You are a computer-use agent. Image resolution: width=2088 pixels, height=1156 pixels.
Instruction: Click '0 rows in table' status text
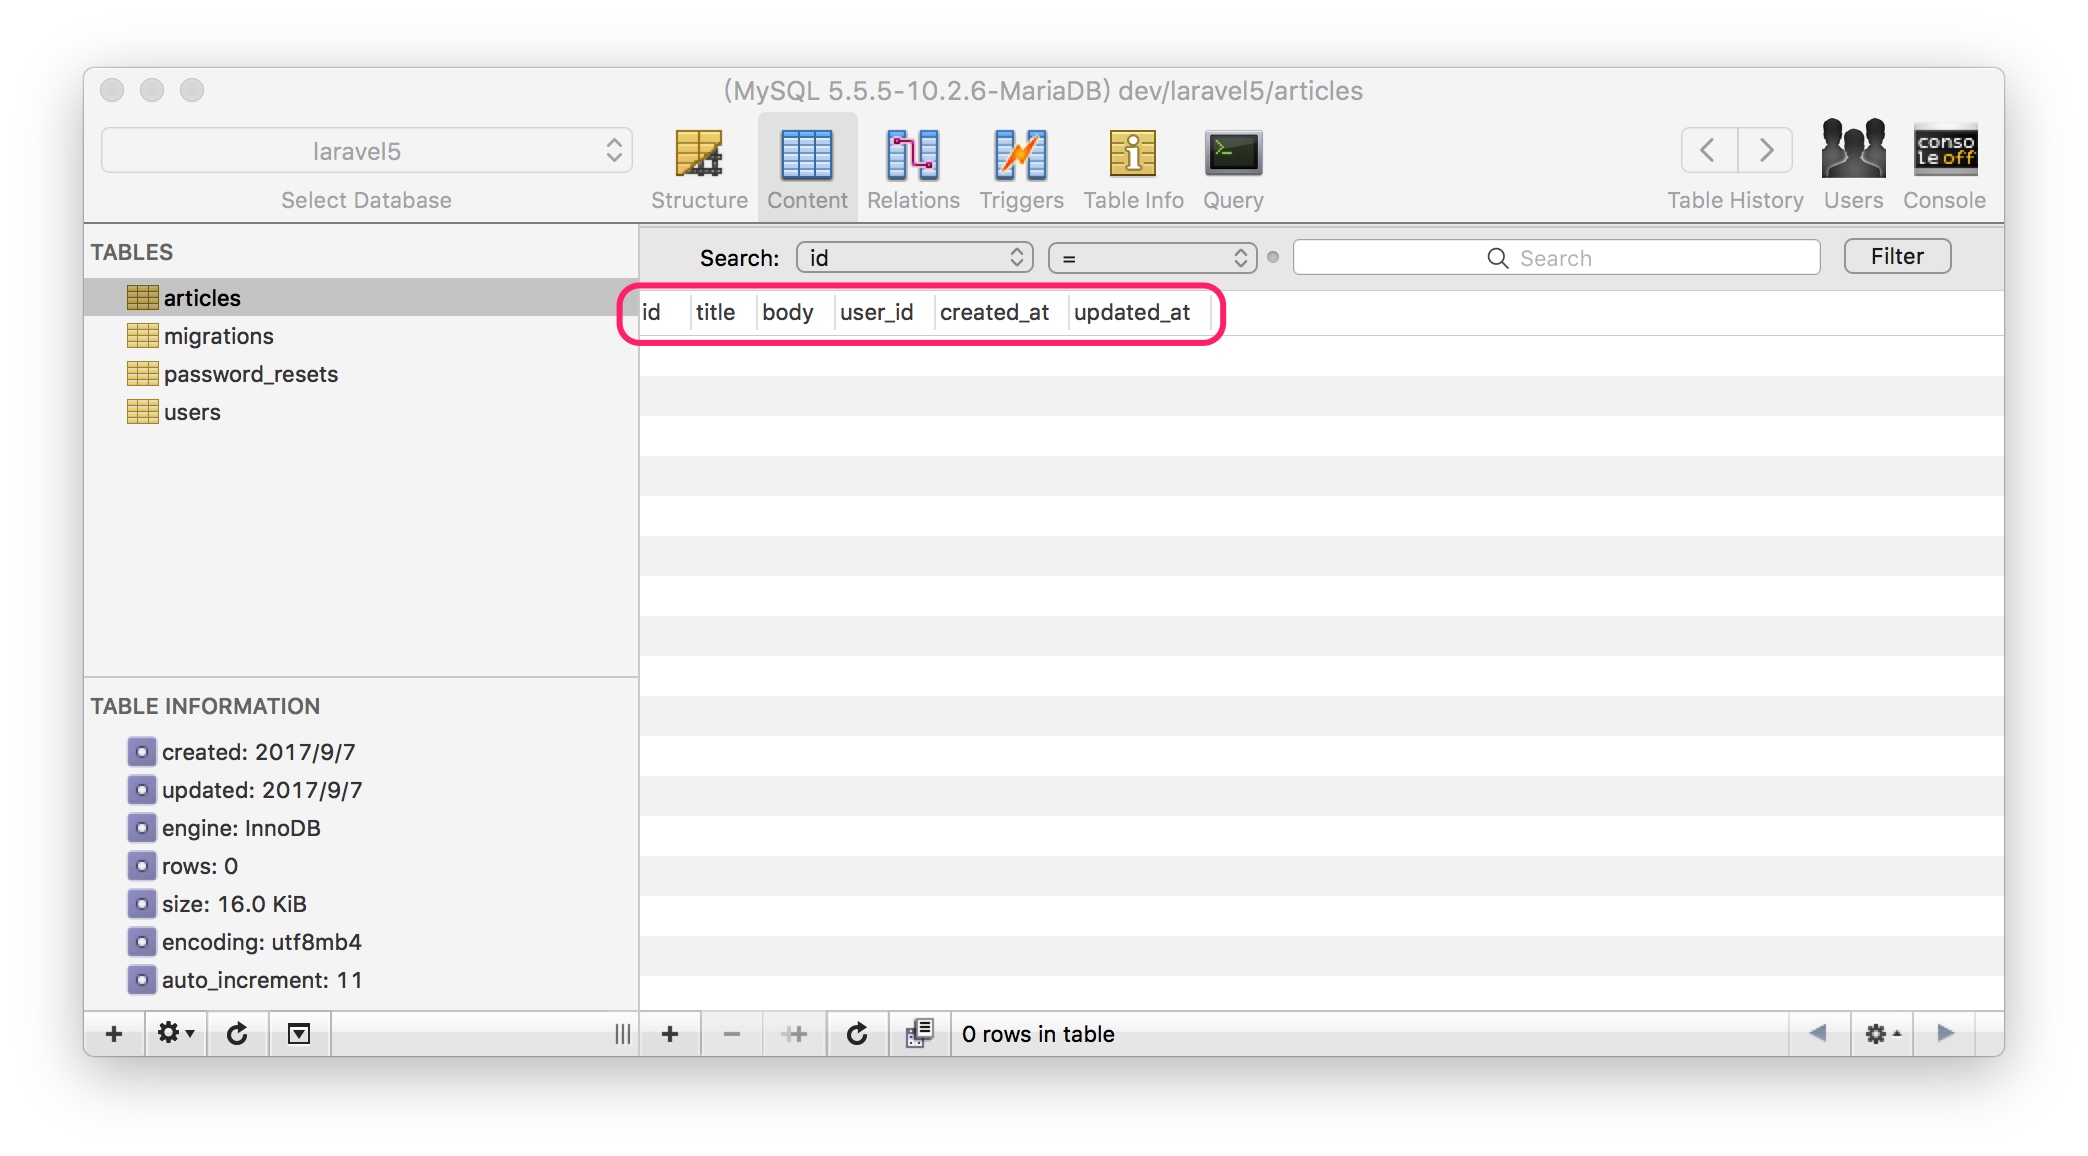(x=1038, y=1034)
